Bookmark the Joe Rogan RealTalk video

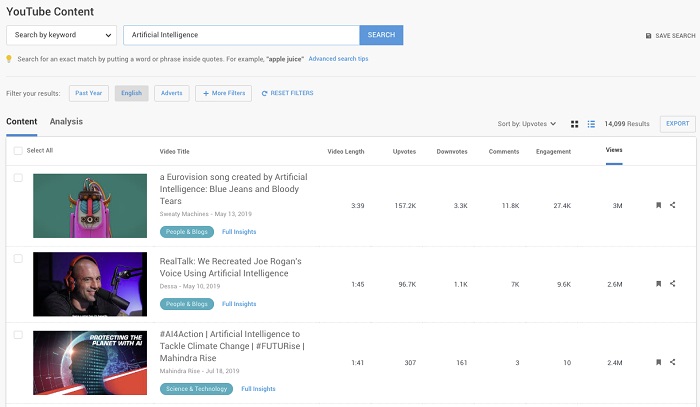(658, 284)
